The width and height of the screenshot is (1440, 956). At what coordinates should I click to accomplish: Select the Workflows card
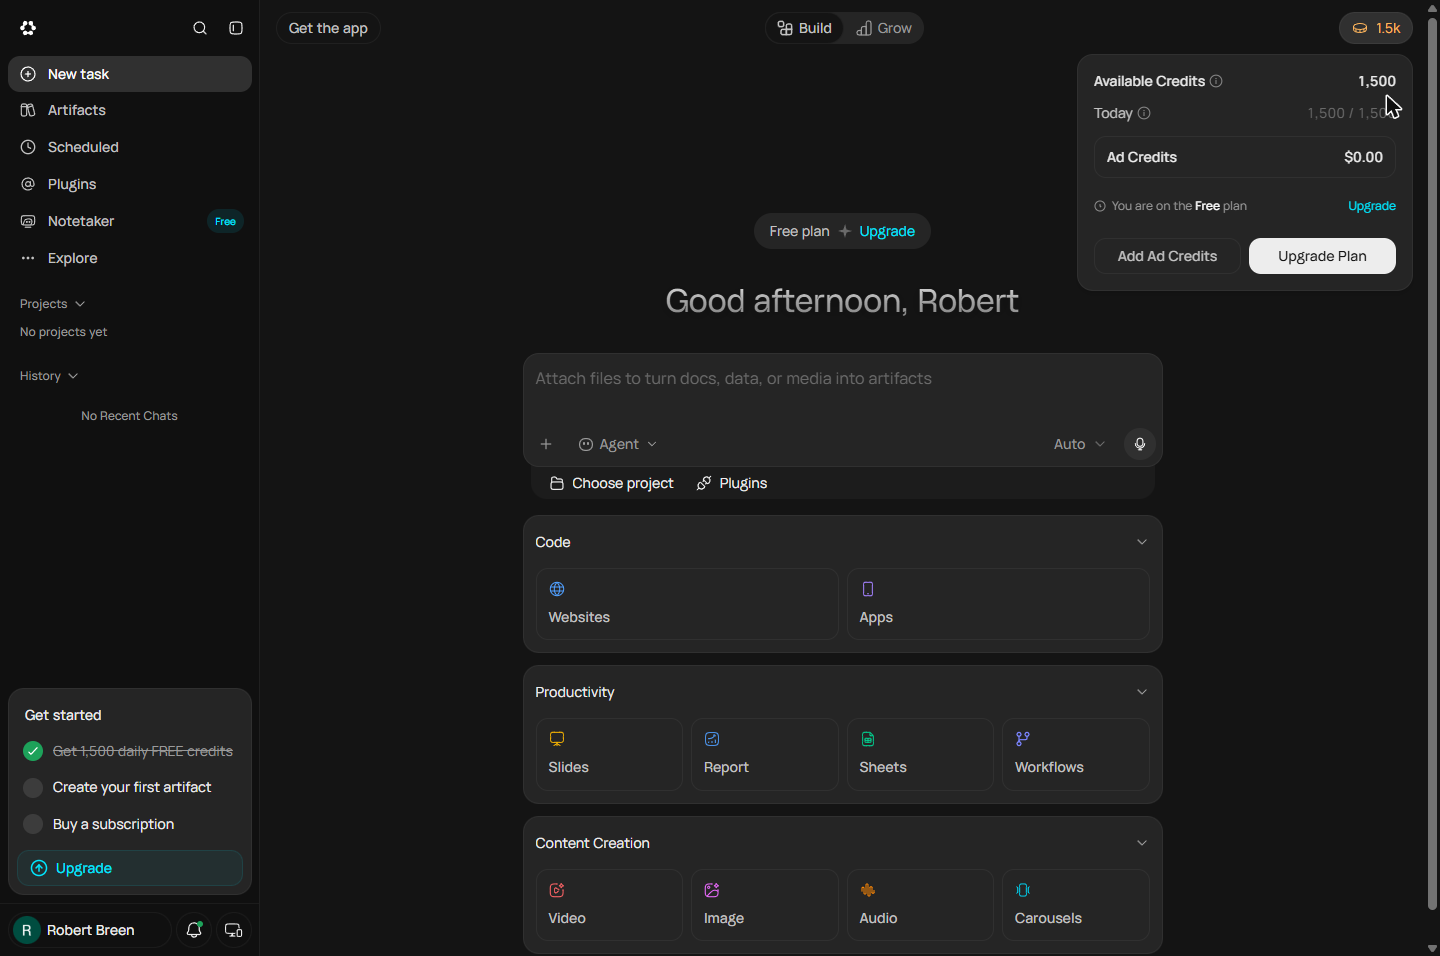(x=1076, y=754)
